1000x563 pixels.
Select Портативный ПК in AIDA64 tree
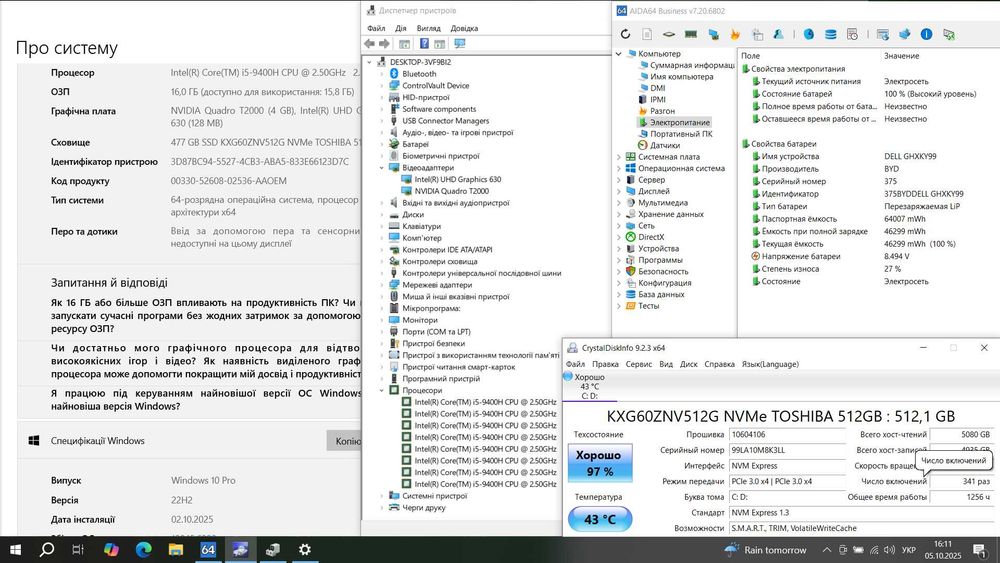click(681, 134)
